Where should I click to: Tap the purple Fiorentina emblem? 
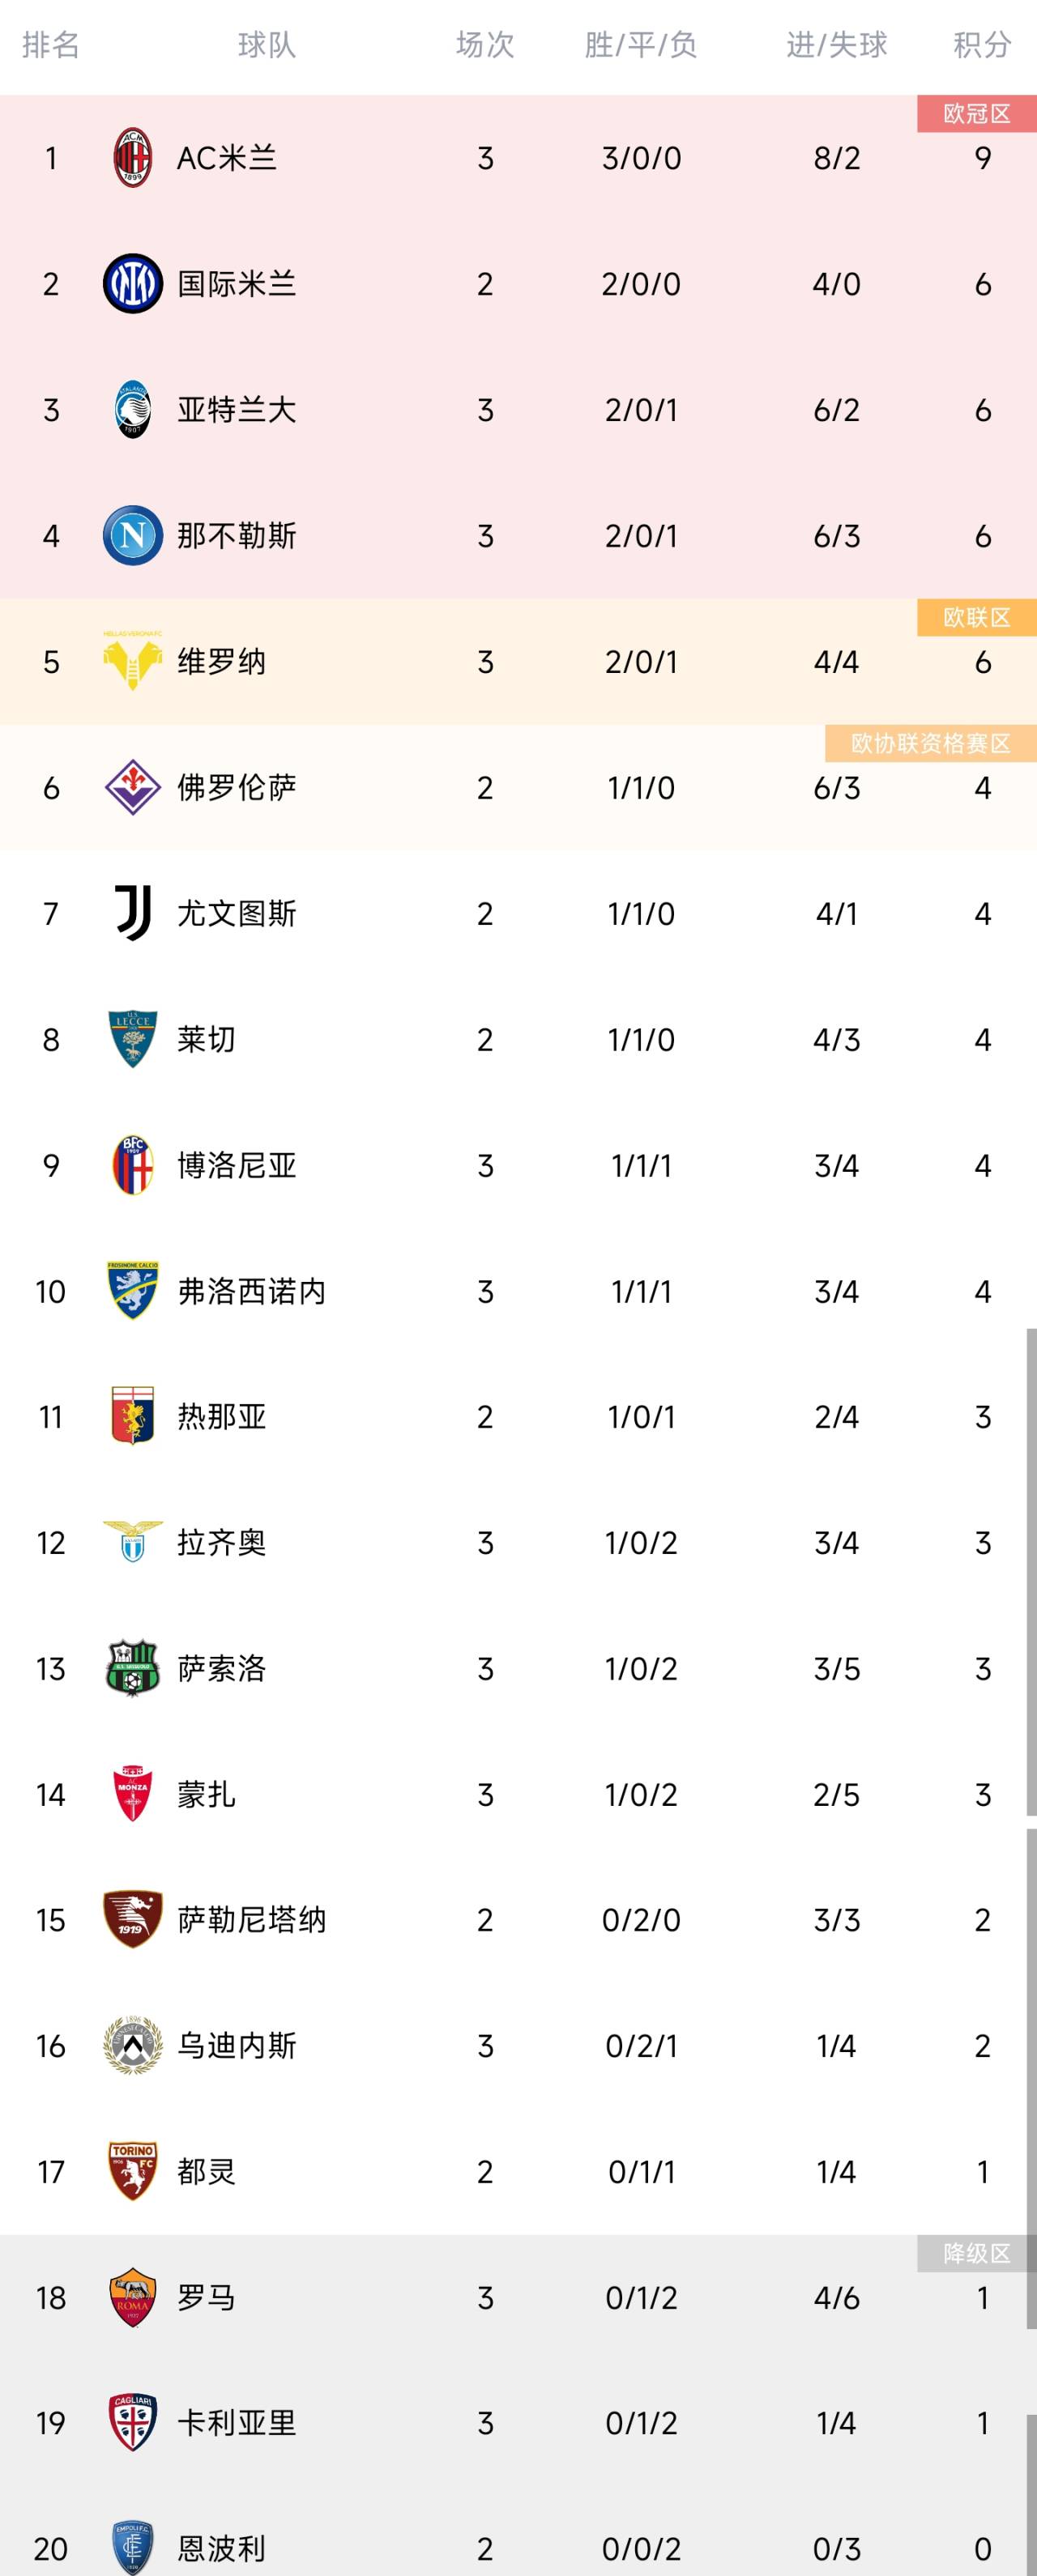[x=132, y=787]
